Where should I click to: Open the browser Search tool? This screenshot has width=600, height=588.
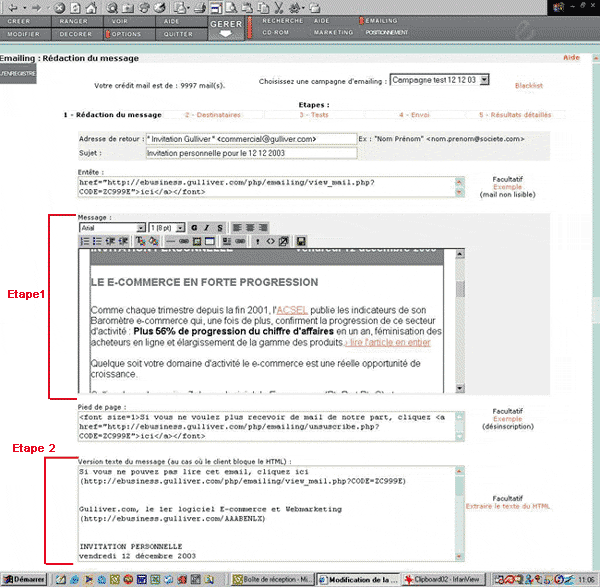click(112, 7)
